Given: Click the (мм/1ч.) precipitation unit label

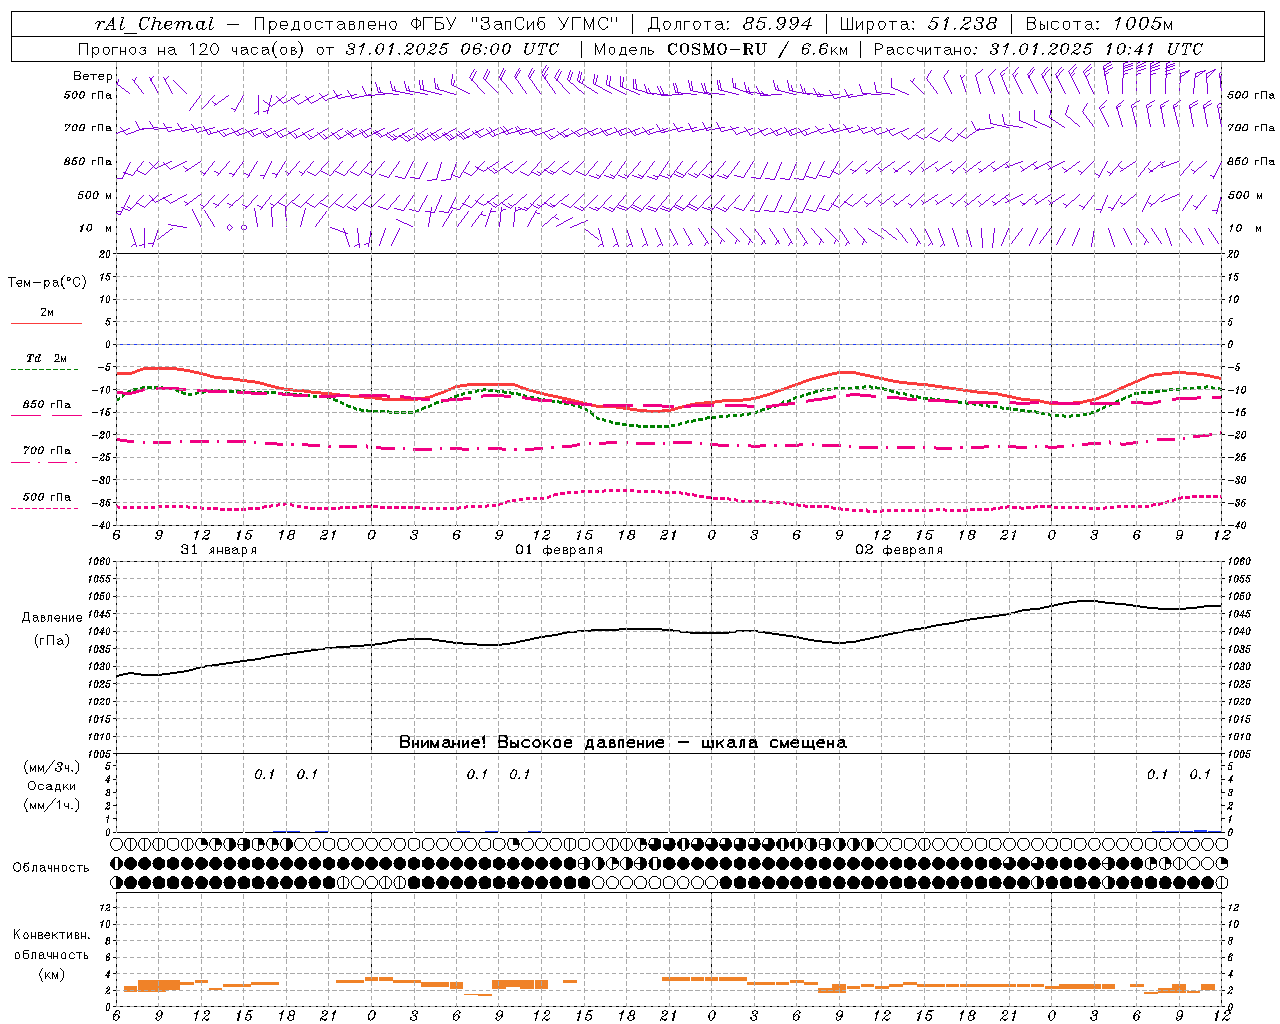Looking at the screenshot, I should (x=52, y=805).
